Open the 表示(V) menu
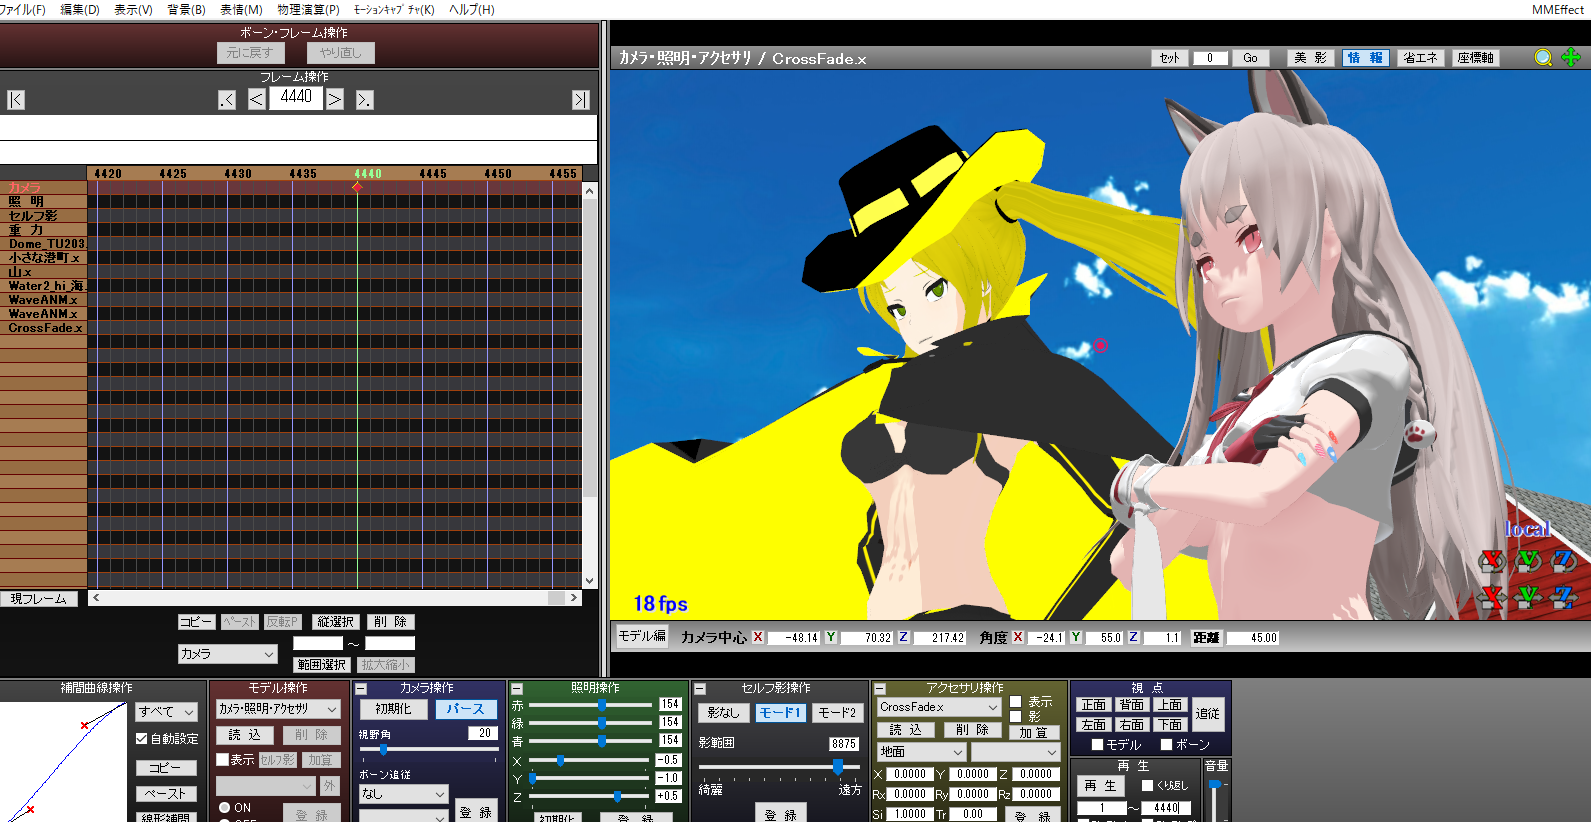Viewport: 1591px width, 822px height. [133, 9]
